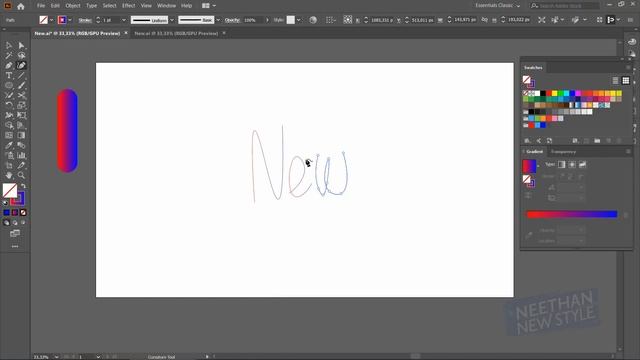
Task: Select the Rotate tool
Action: (x=9, y=105)
